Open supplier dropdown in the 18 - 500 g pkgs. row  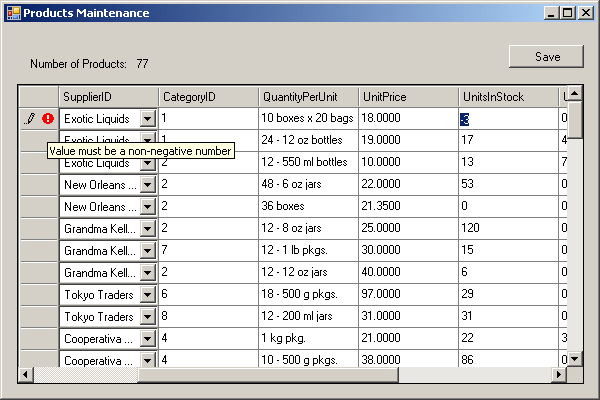148,294
